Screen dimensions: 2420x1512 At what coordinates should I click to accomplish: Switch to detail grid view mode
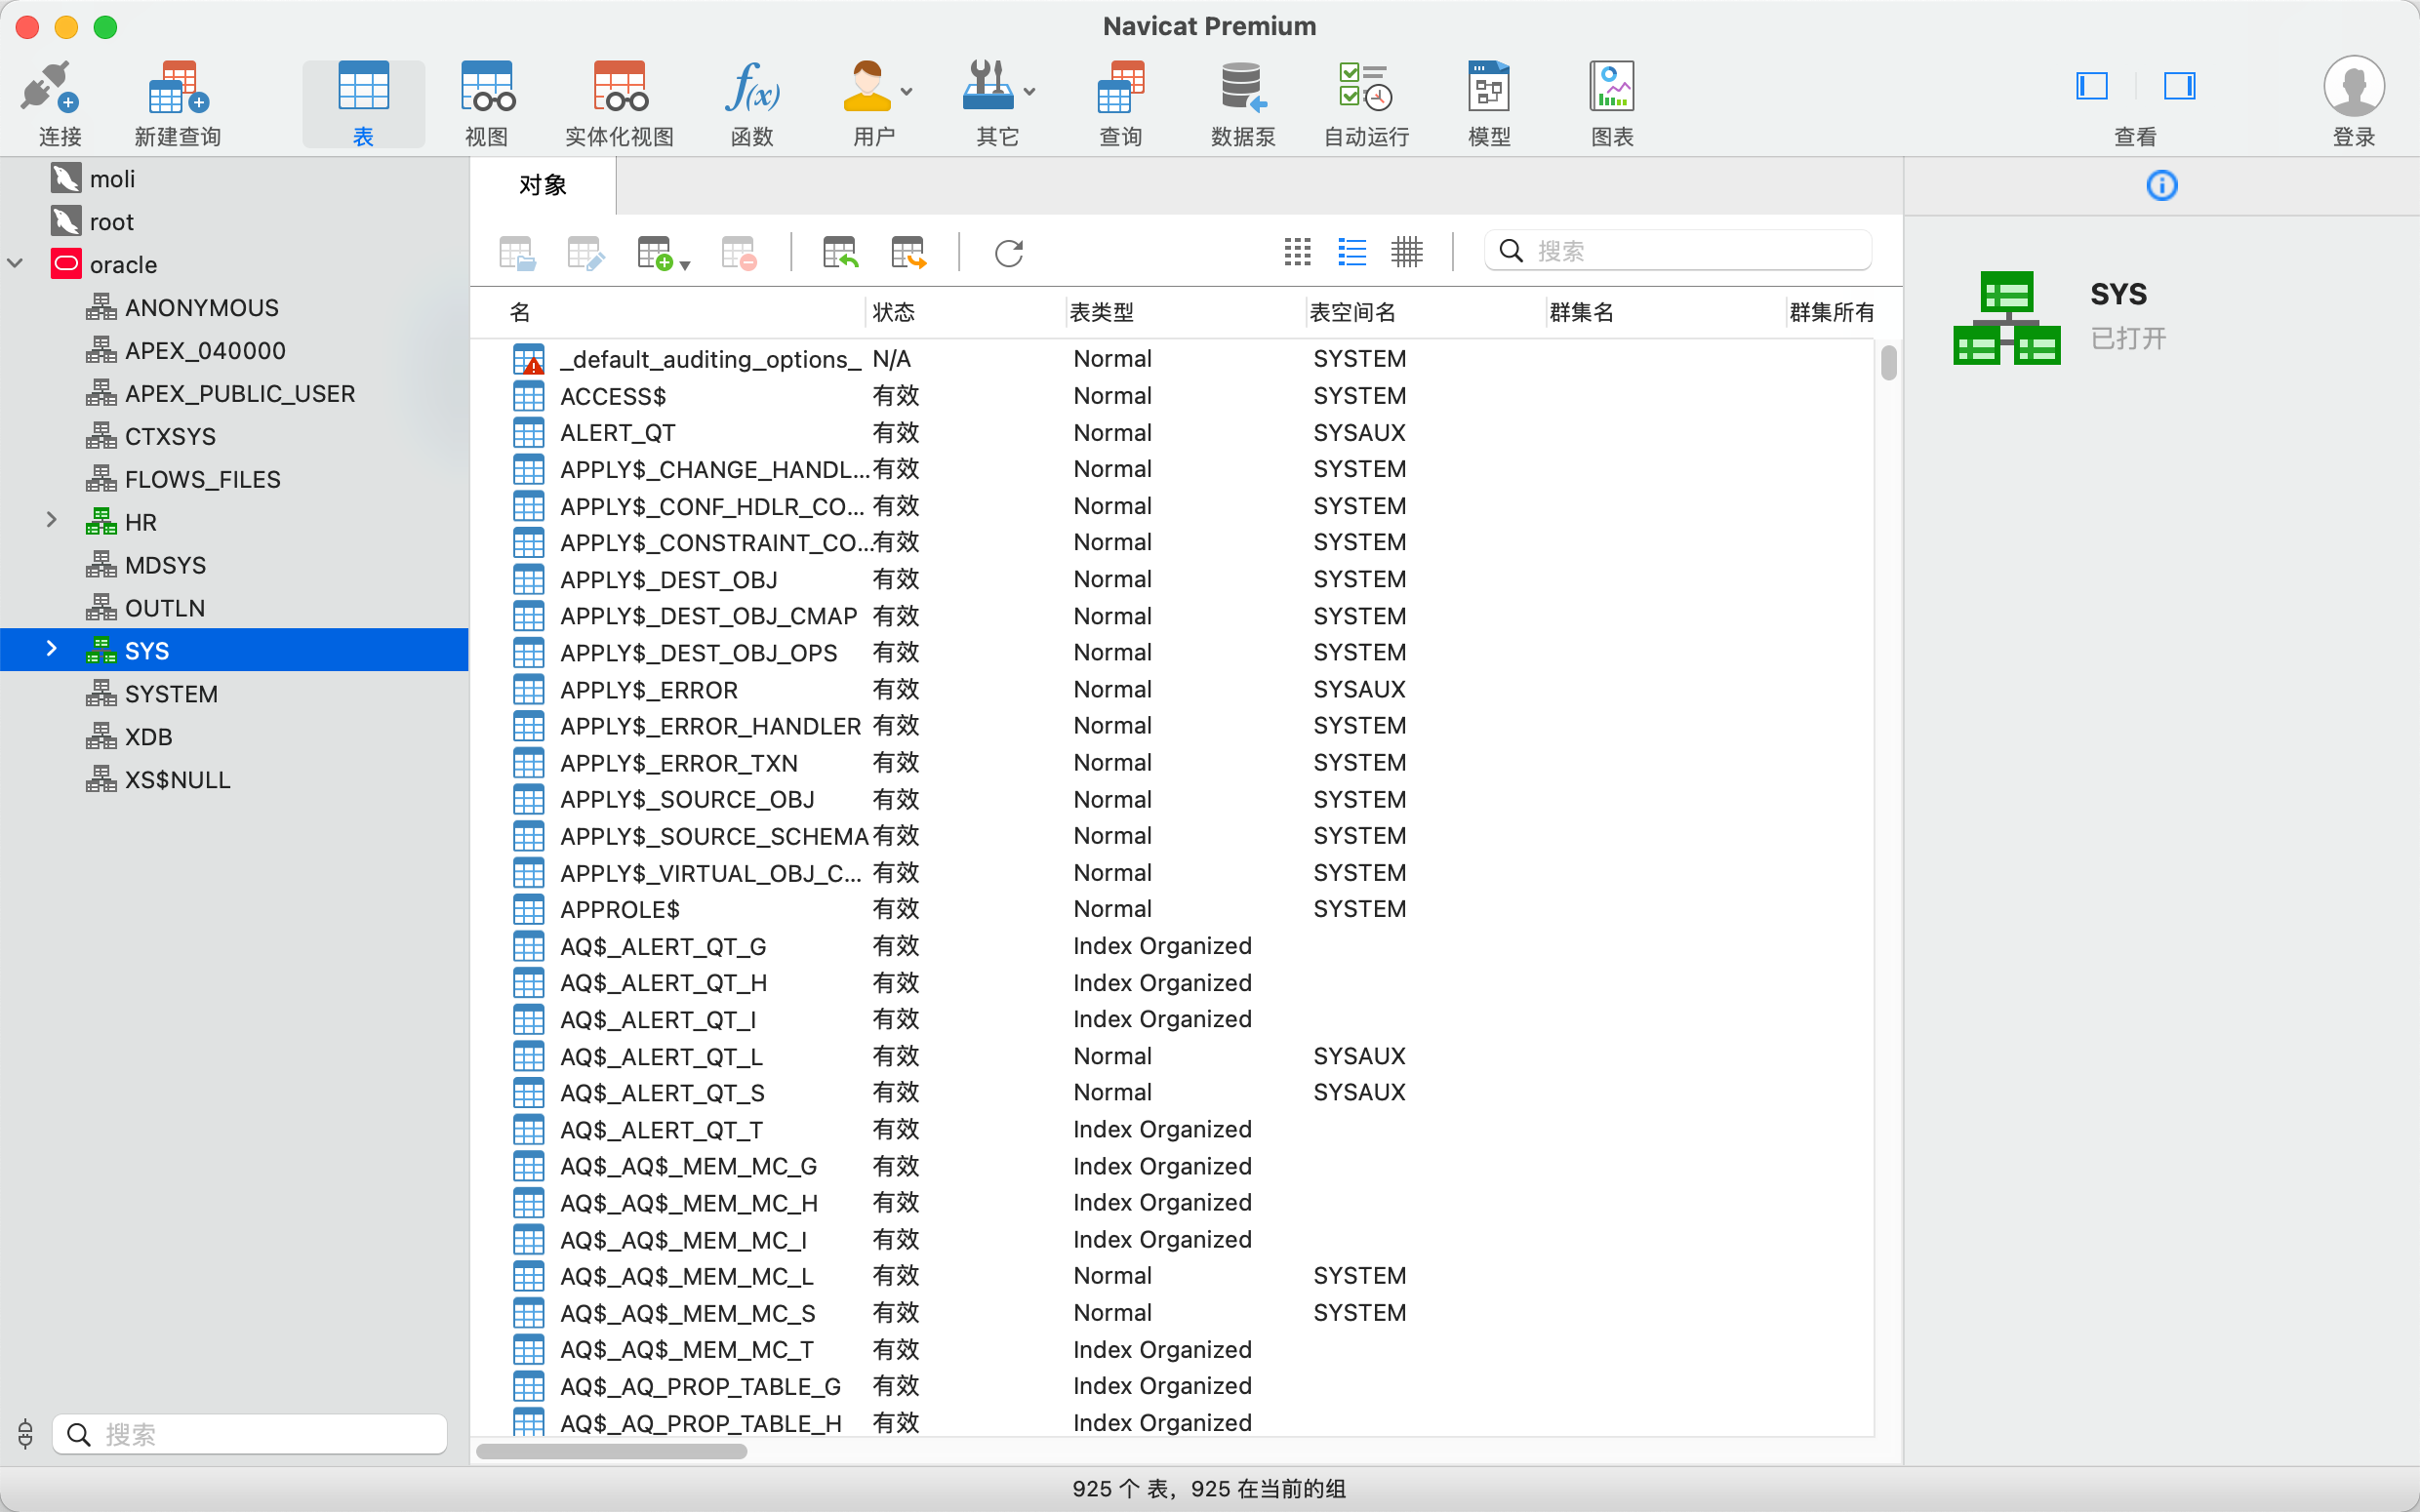click(1406, 252)
